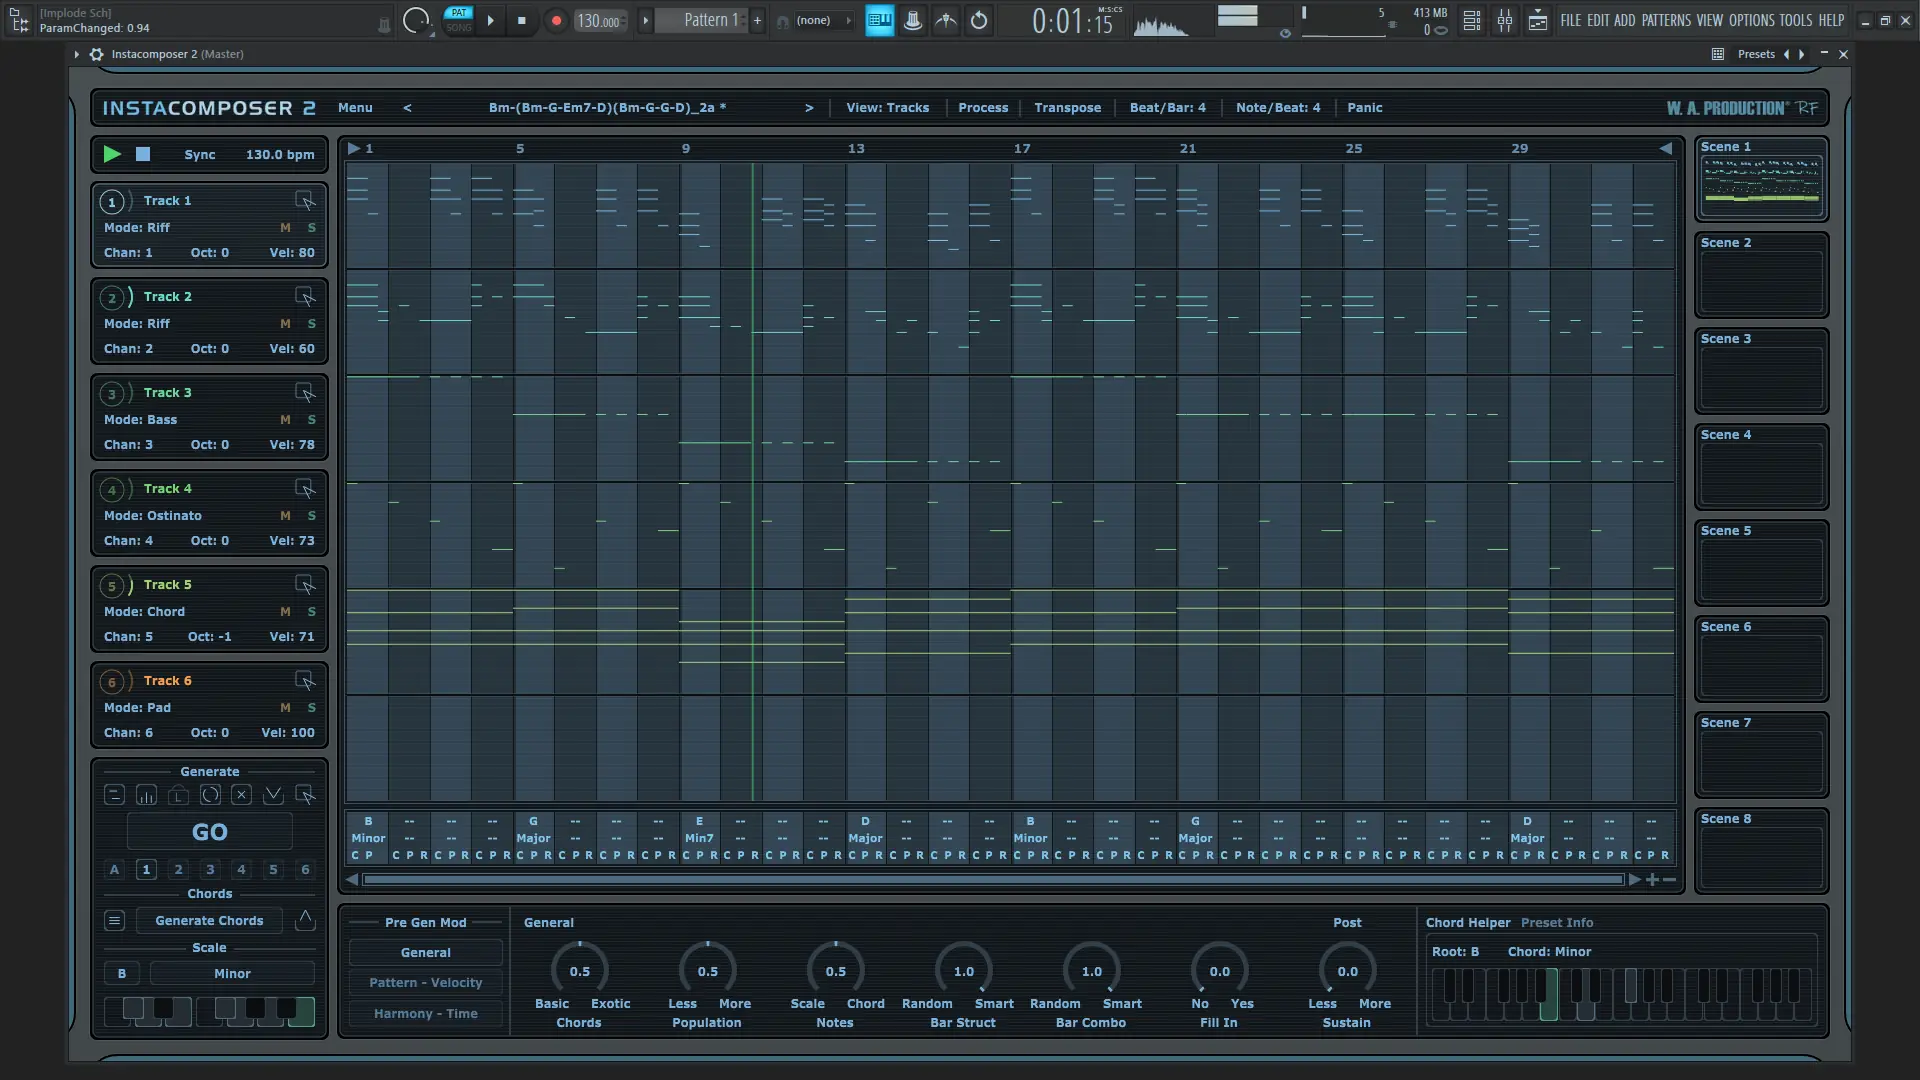Image resolution: width=1920 pixels, height=1080 pixels.
Task: Click the Basic/Exotic Chords knob
Action: tap(579, 971)
